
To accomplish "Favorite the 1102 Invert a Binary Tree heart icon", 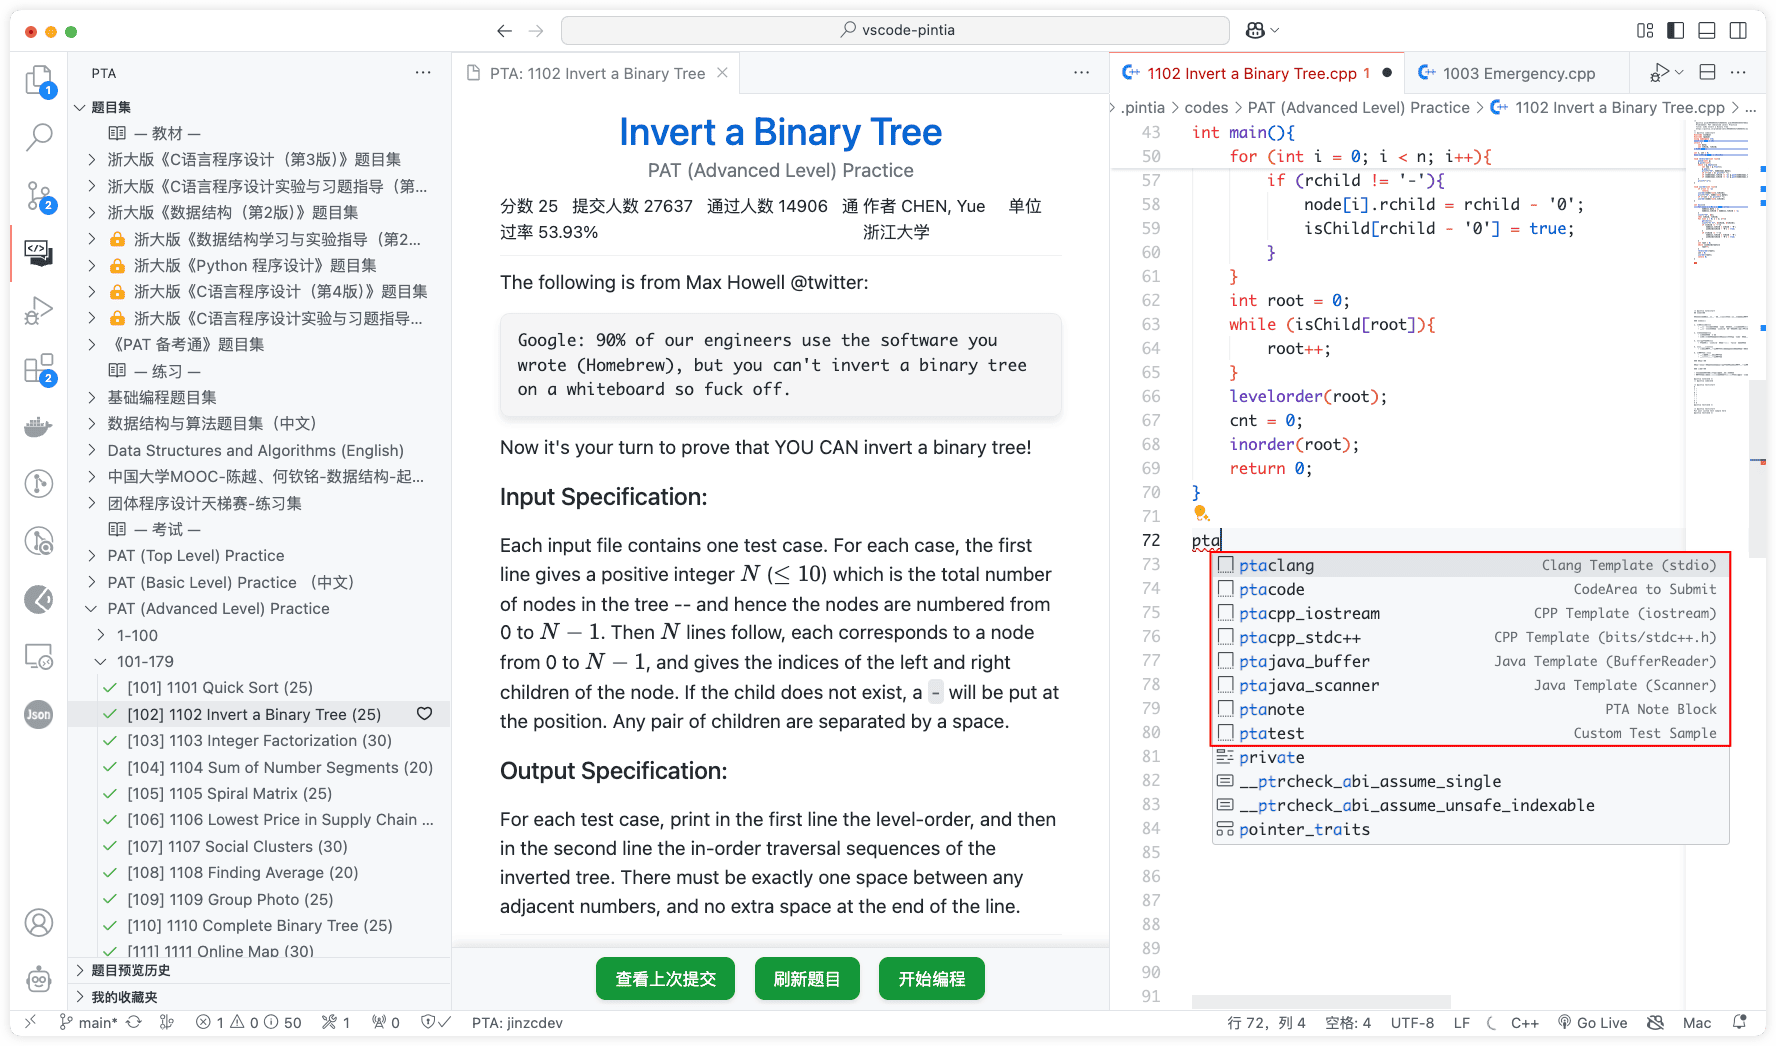I will (x=424, y=714).
